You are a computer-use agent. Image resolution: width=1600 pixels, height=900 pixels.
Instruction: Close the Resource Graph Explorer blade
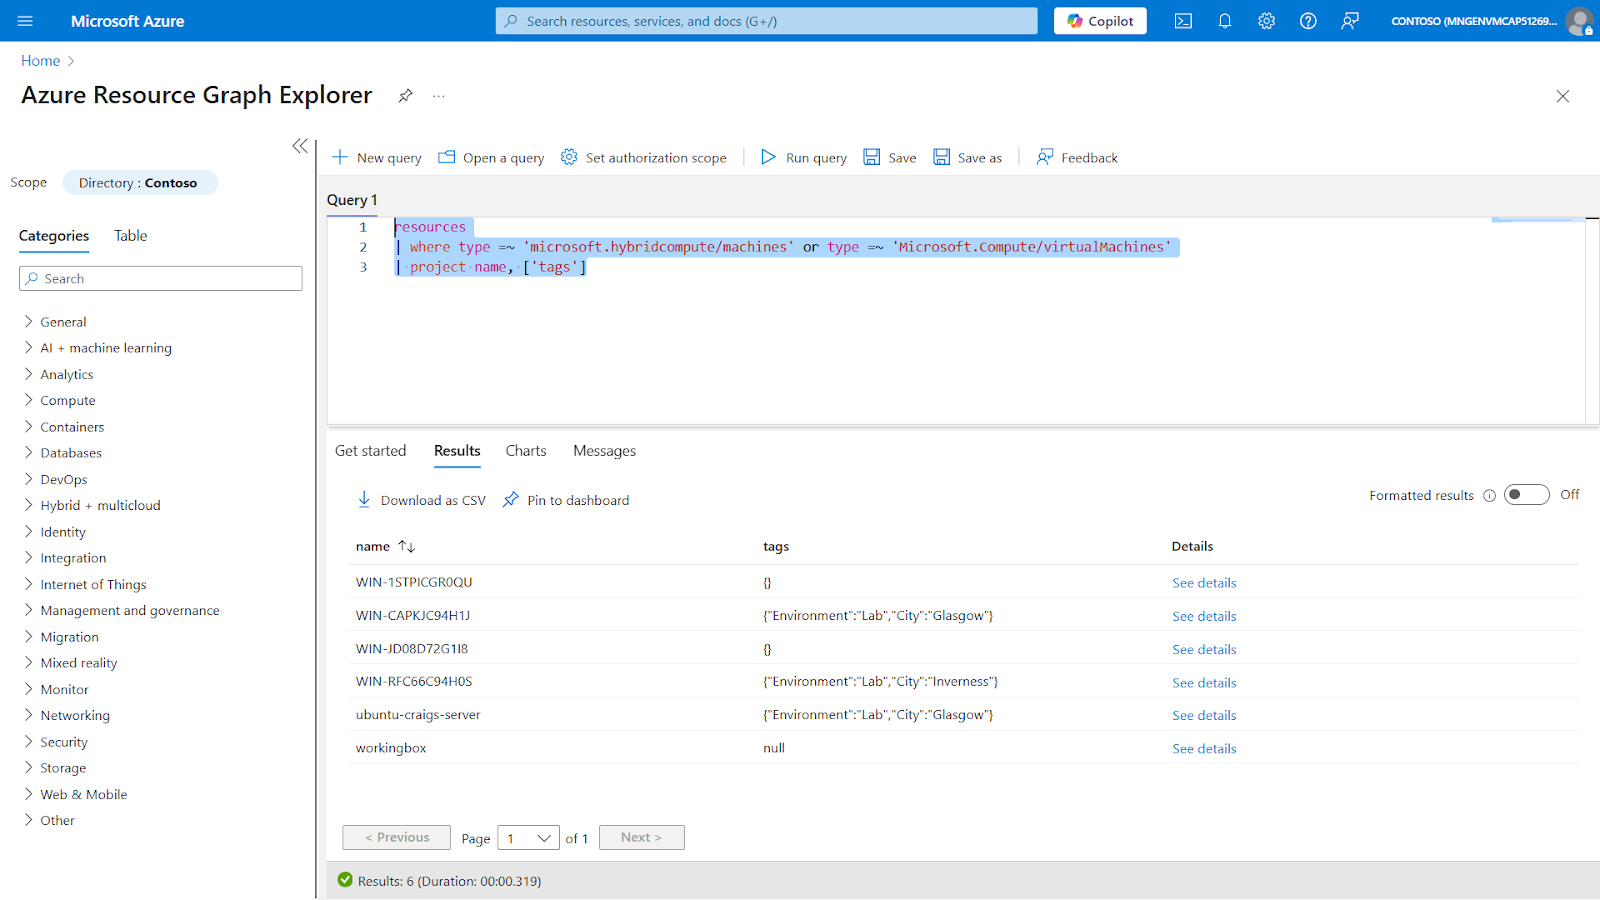click(x=1563, y=96)
